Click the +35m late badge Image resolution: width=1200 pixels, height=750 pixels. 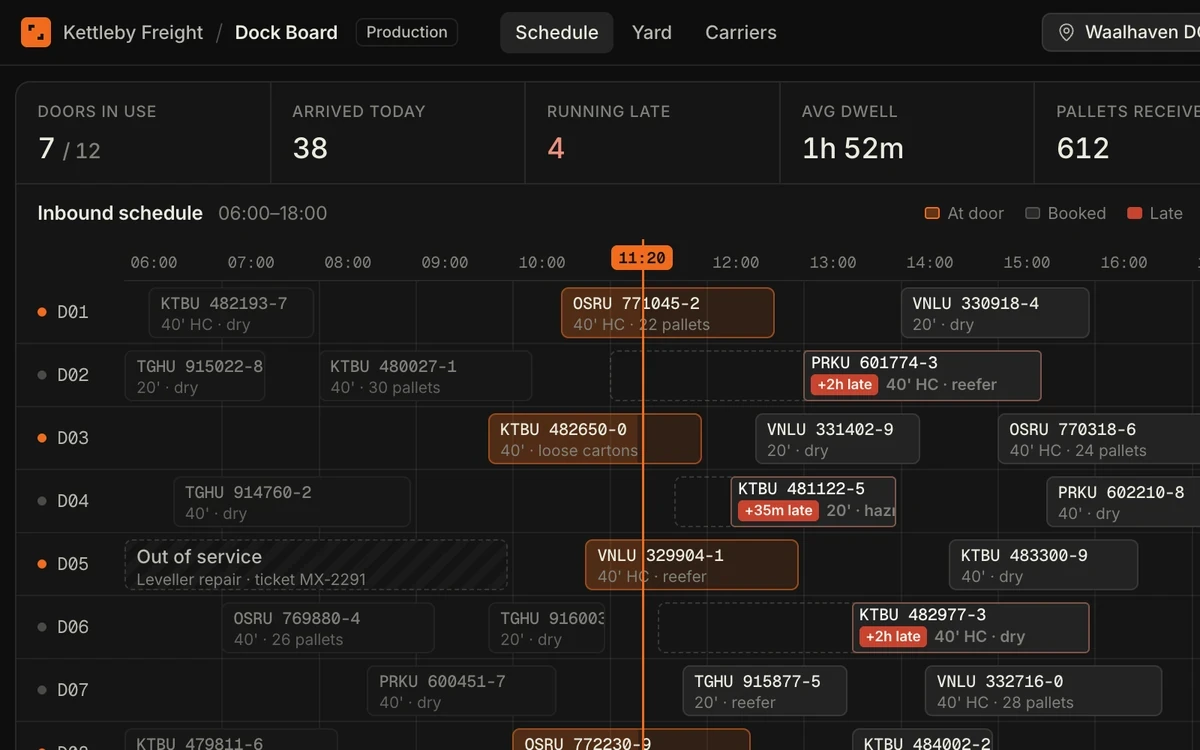point(778,511)
